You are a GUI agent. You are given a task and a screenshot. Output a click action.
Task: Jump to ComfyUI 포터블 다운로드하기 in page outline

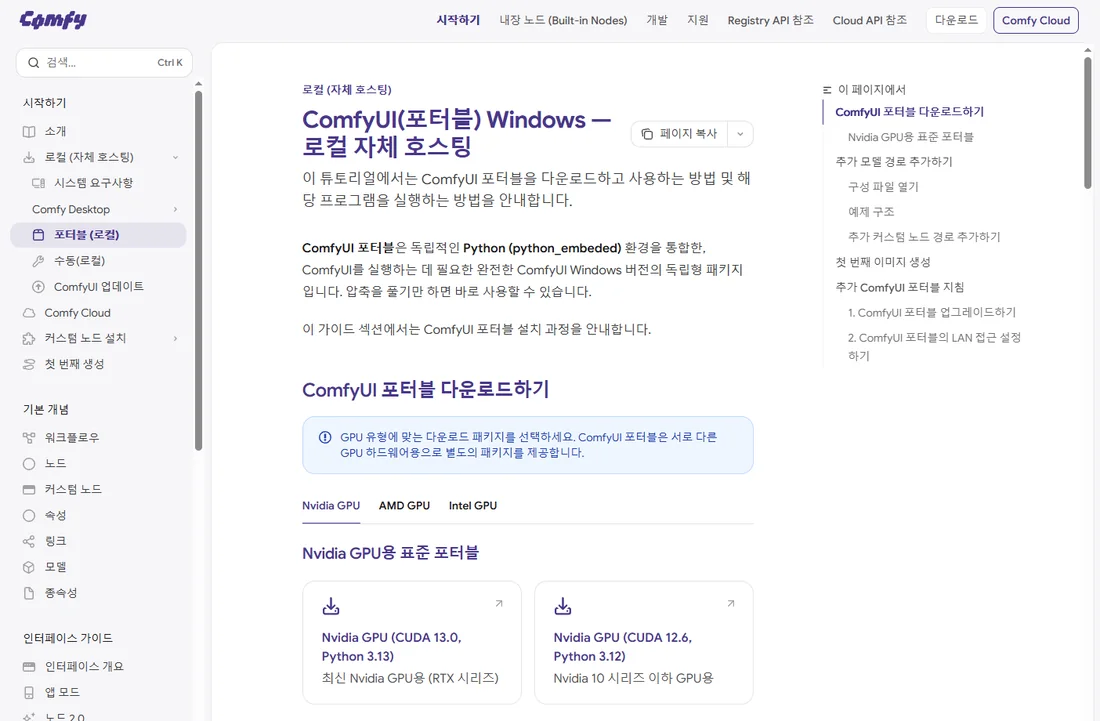pos(909,112)
